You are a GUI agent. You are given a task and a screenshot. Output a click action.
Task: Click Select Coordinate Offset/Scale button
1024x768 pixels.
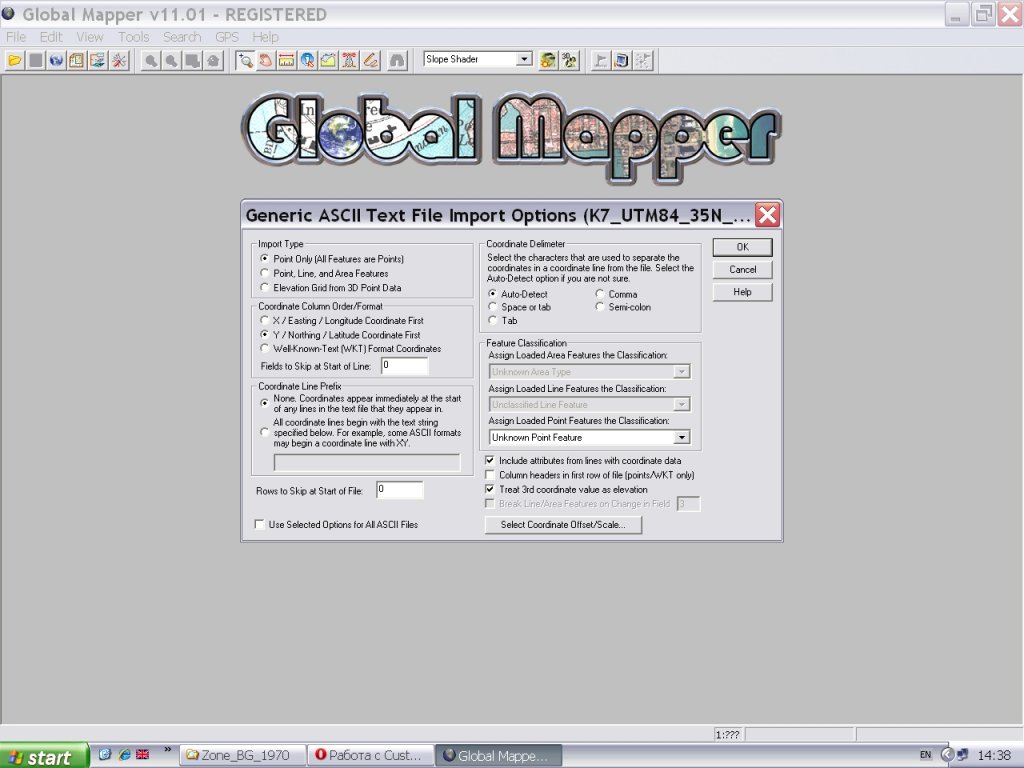tap(563, 525)
